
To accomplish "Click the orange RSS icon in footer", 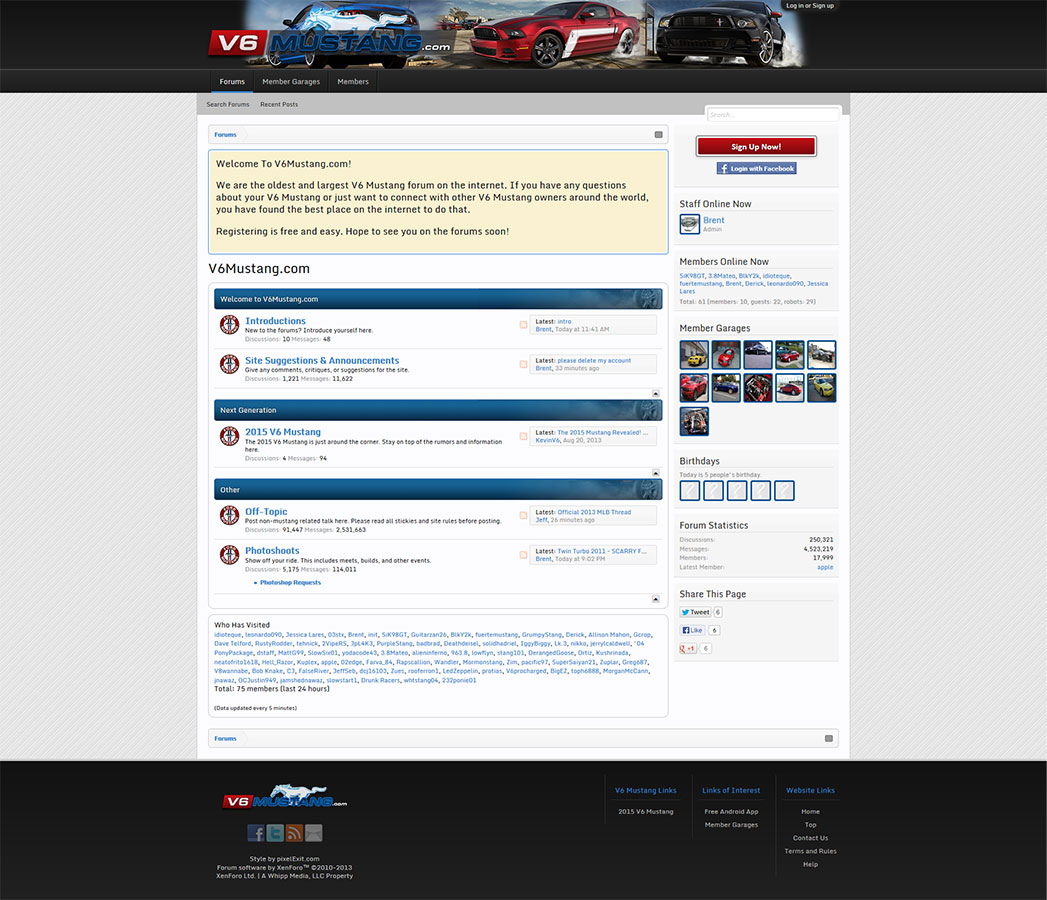I will pos(294,833).
